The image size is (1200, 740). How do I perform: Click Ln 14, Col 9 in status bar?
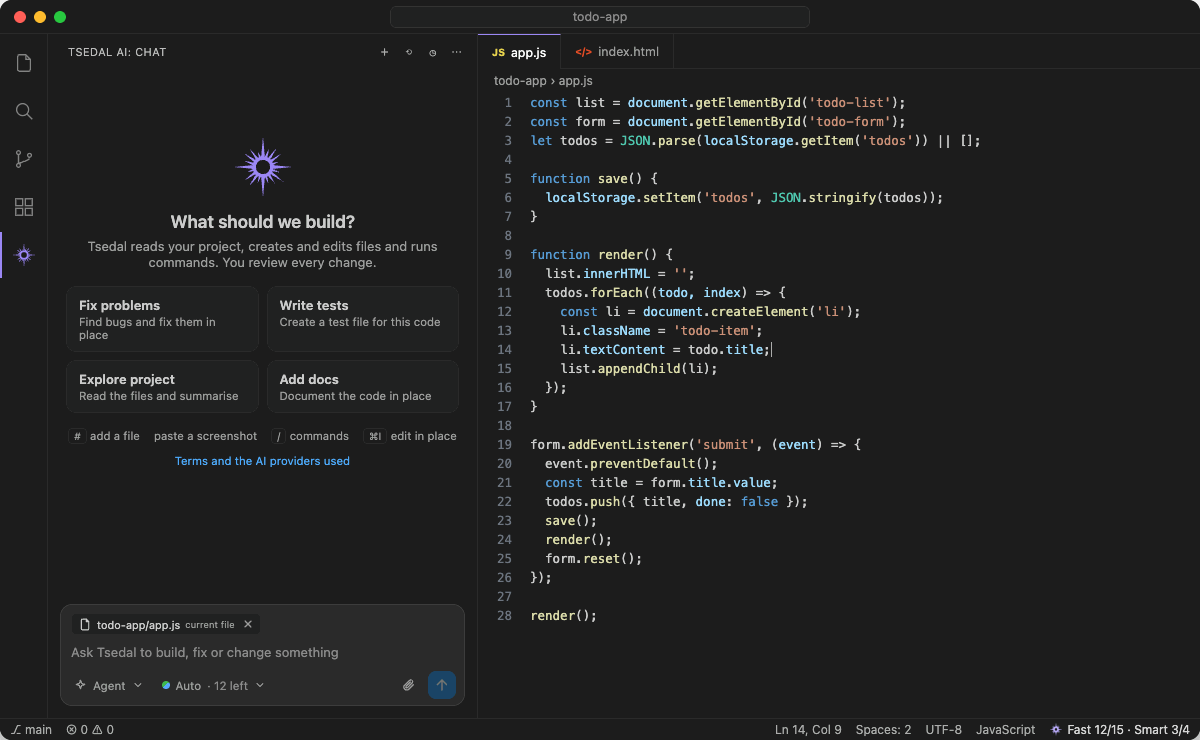[x=808, y=730]
